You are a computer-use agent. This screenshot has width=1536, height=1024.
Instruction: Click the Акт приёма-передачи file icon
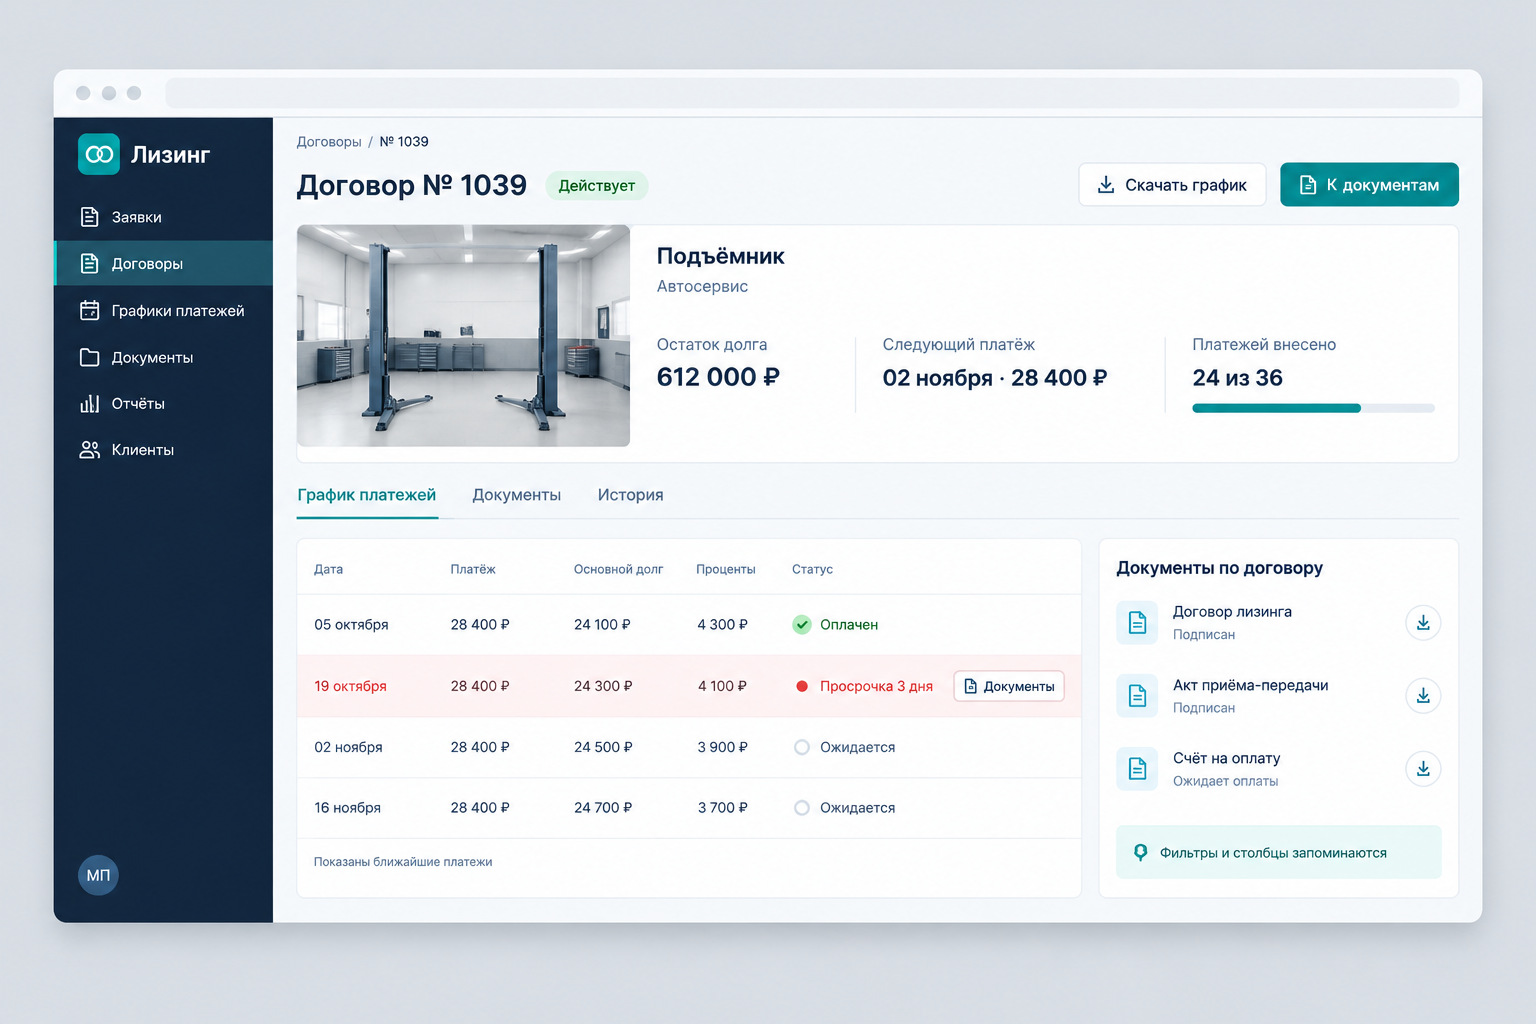tap(1137, 696)
